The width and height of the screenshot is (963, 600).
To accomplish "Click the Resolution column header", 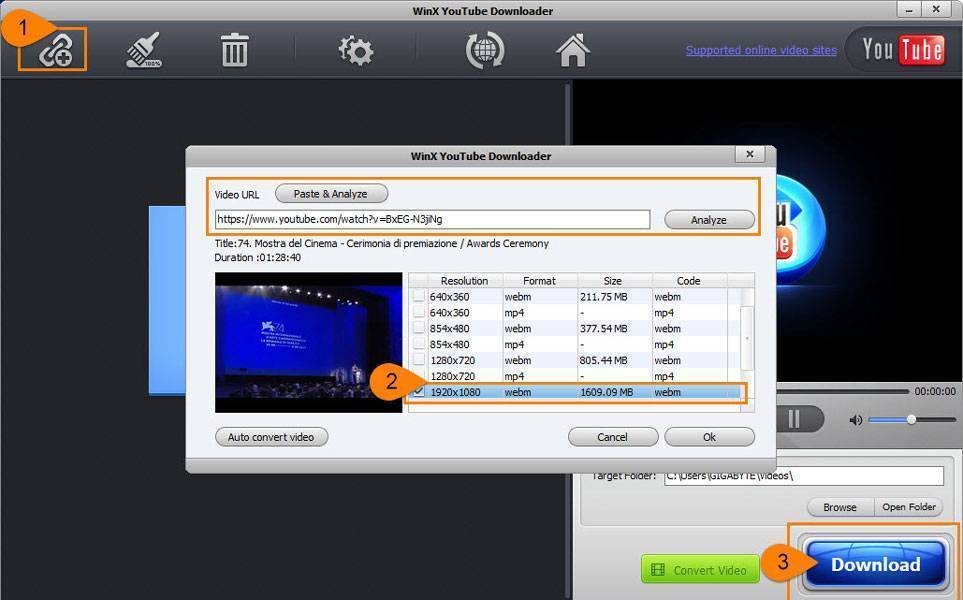I will (x=464, y=281).
